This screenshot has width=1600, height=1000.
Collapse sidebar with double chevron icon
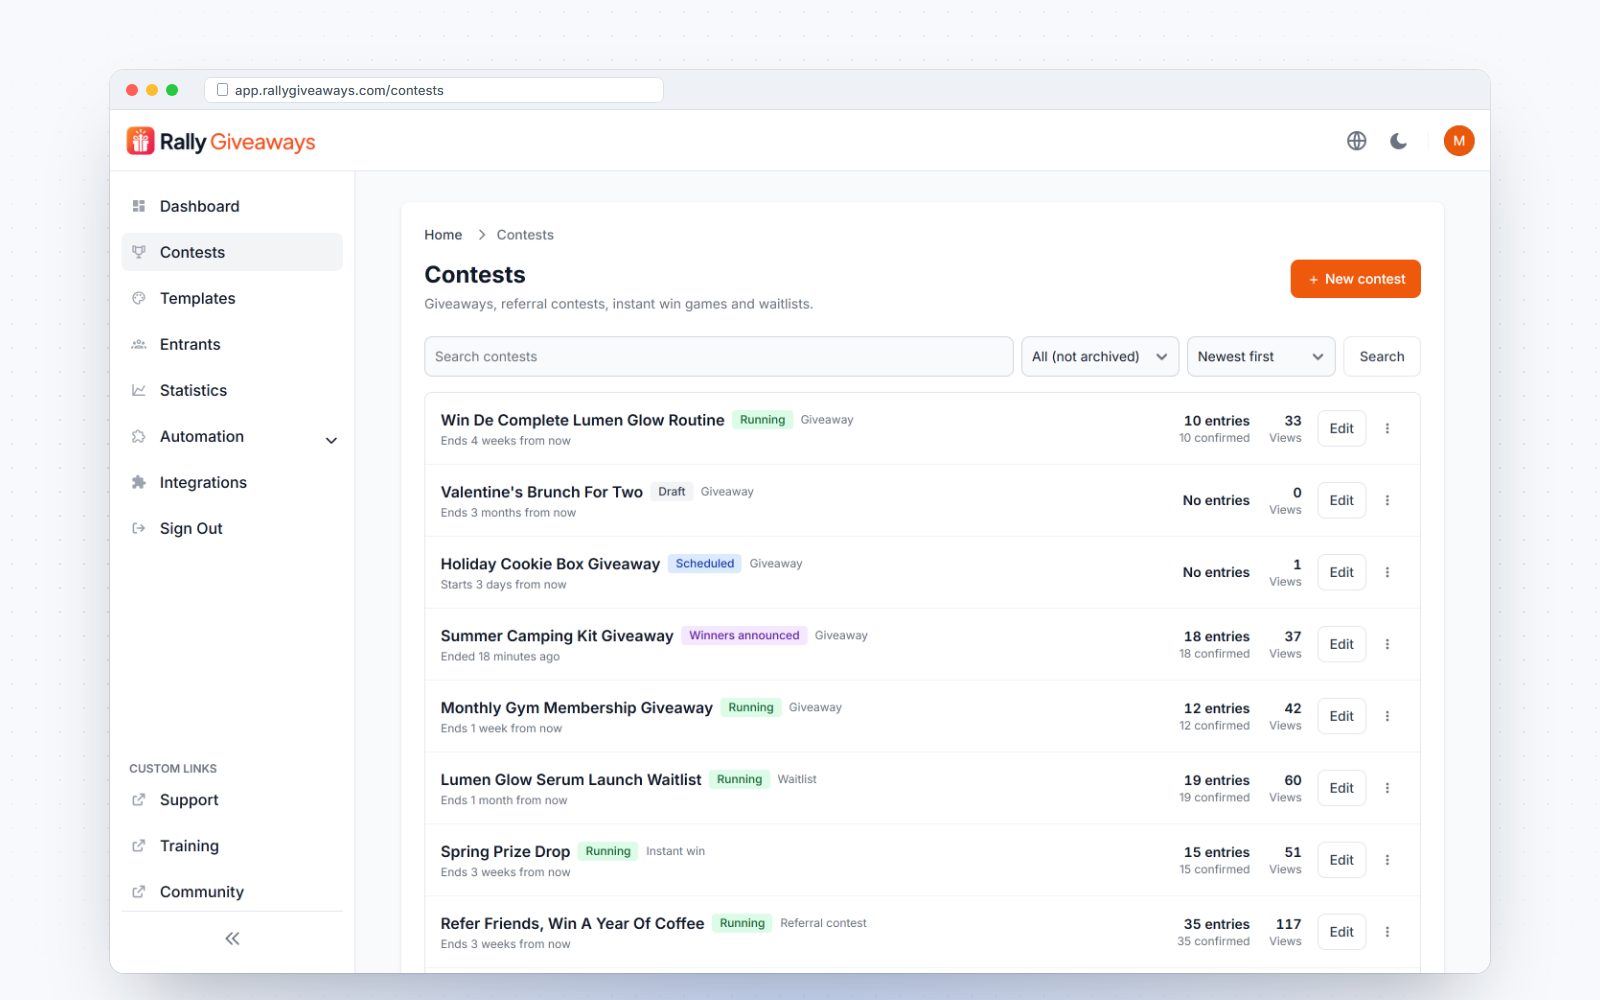tap(232, 938)
